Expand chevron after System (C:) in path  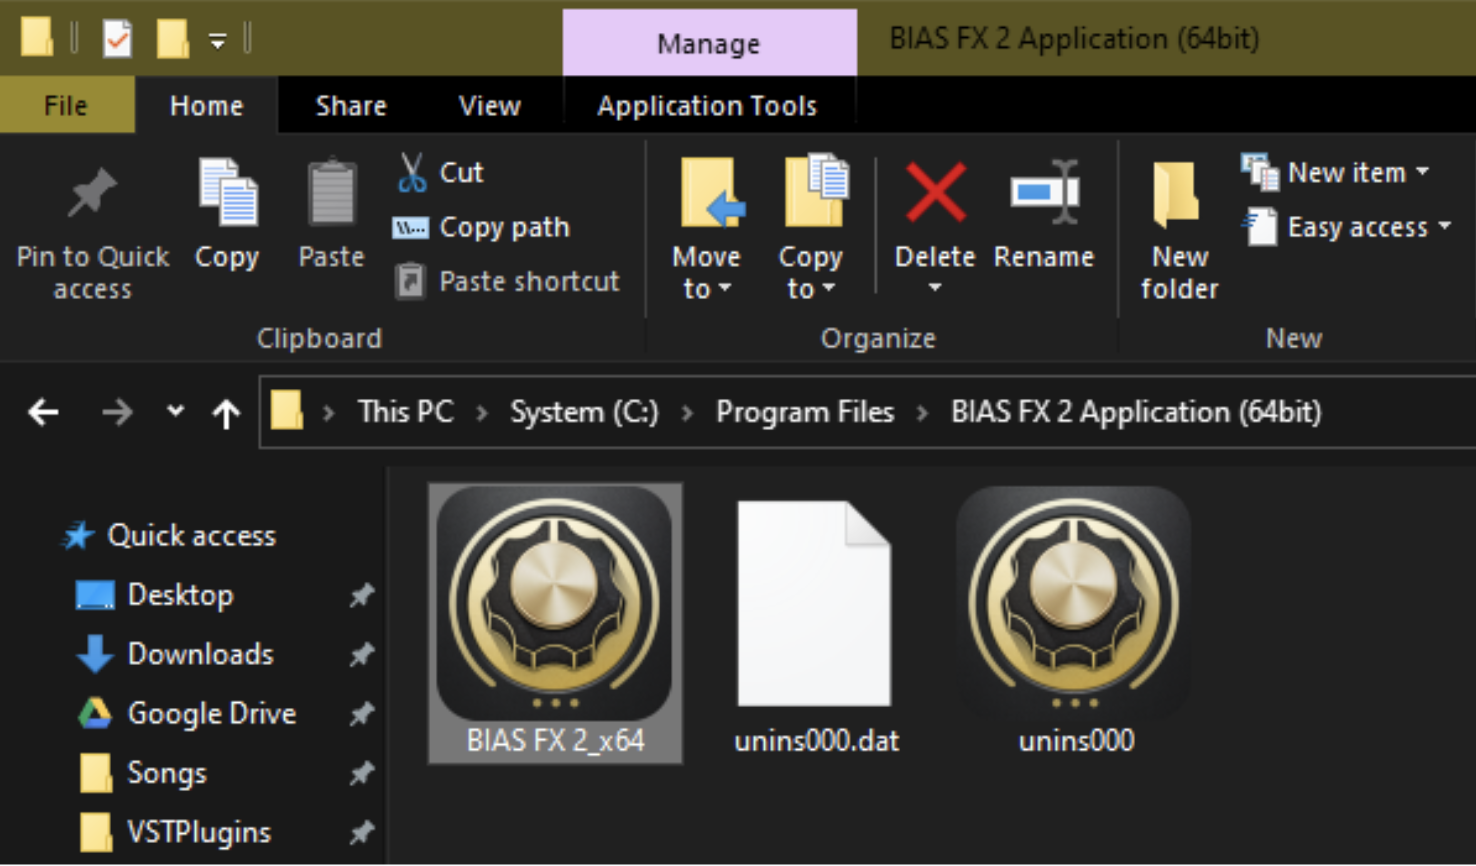coord(687,412)
